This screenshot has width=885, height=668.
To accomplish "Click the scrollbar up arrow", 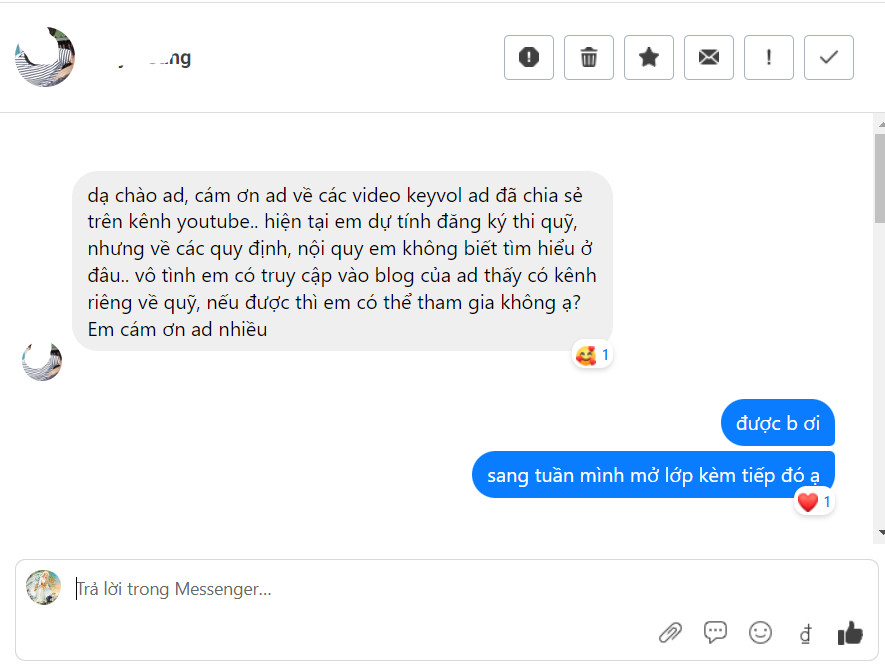I will coord(881,124).
